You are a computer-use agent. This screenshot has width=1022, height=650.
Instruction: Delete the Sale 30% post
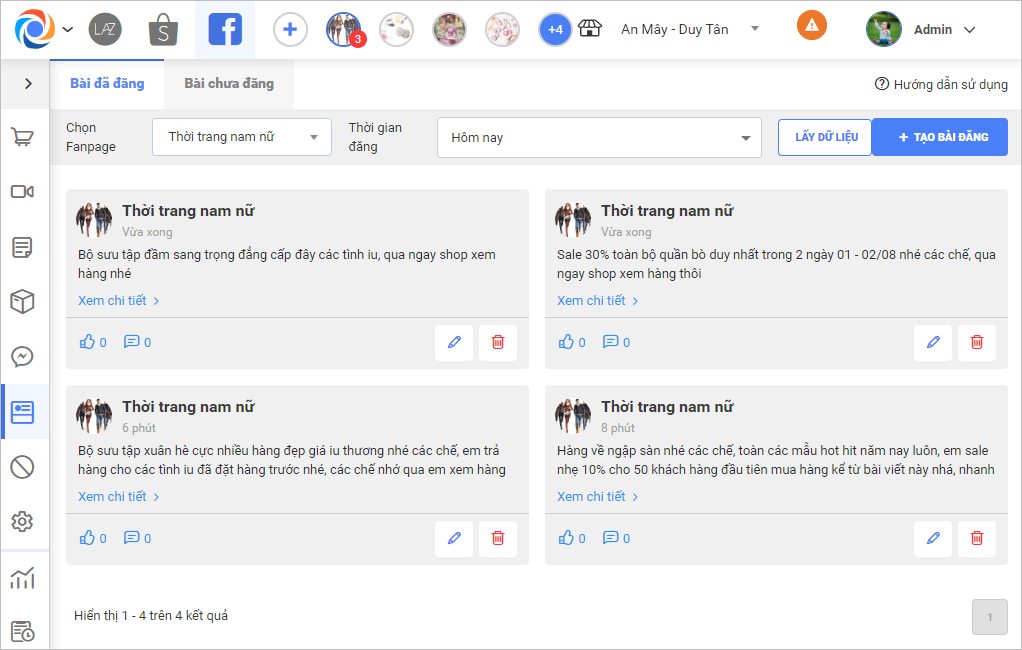[x=977, y=343]
